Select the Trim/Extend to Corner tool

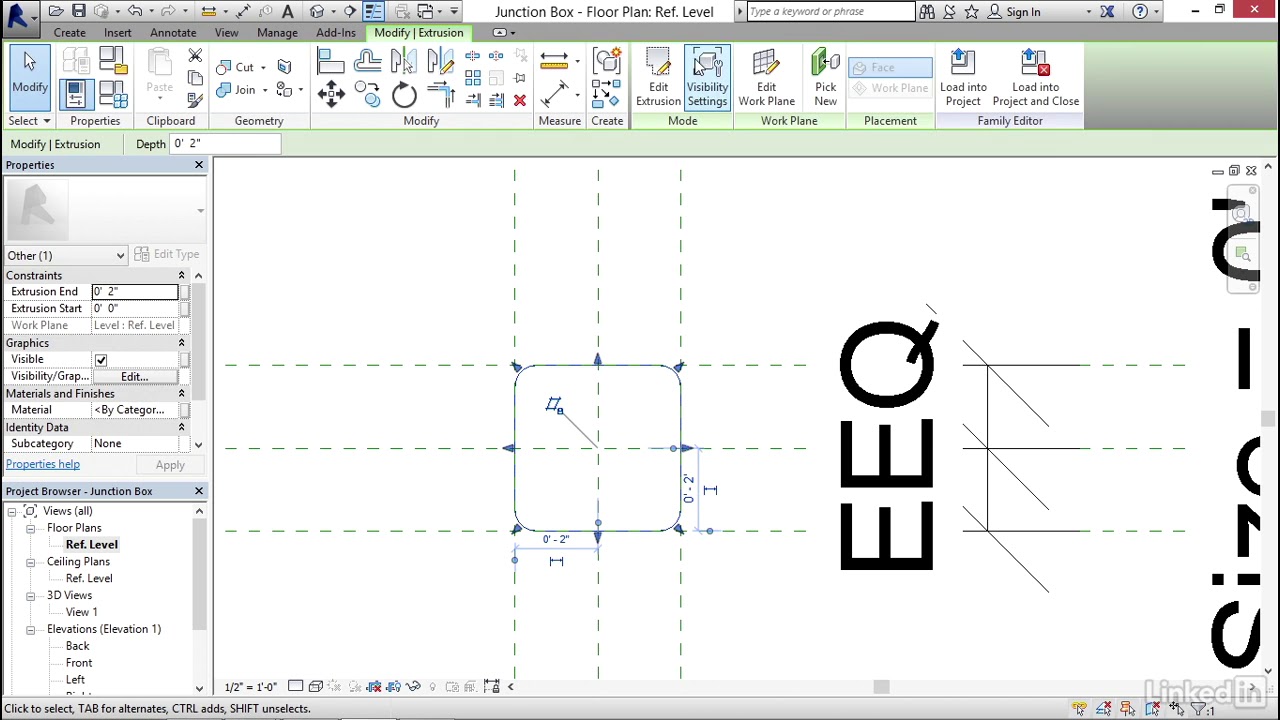coord(440,95)
